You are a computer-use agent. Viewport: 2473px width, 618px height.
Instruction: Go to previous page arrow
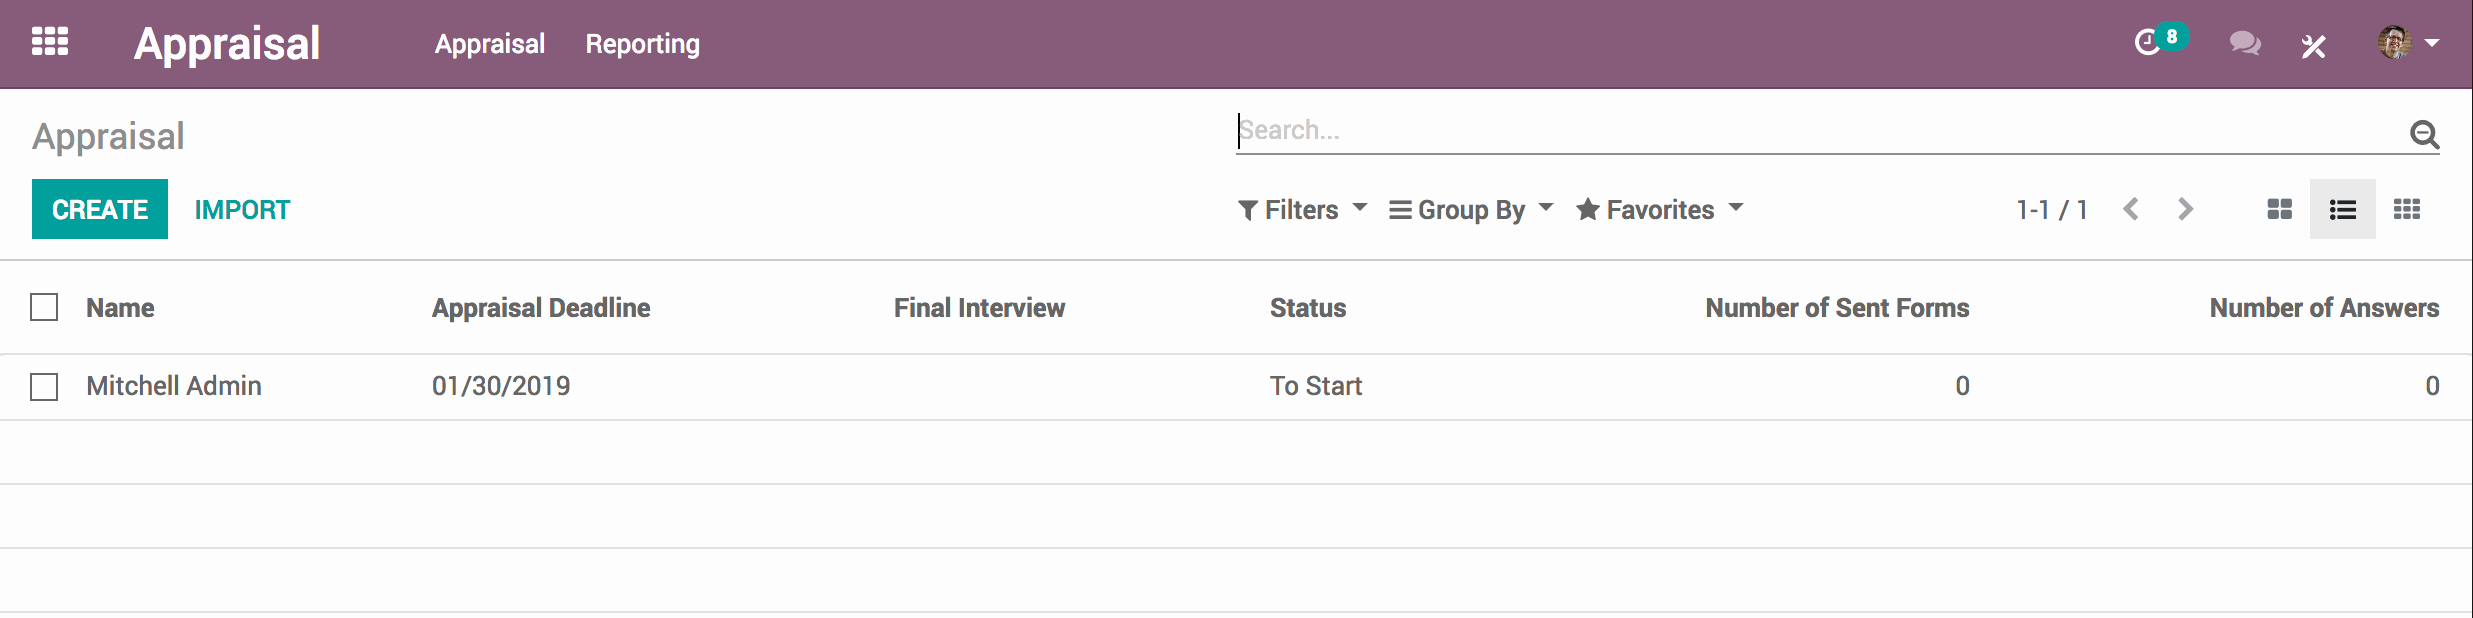coord(2131,209)
